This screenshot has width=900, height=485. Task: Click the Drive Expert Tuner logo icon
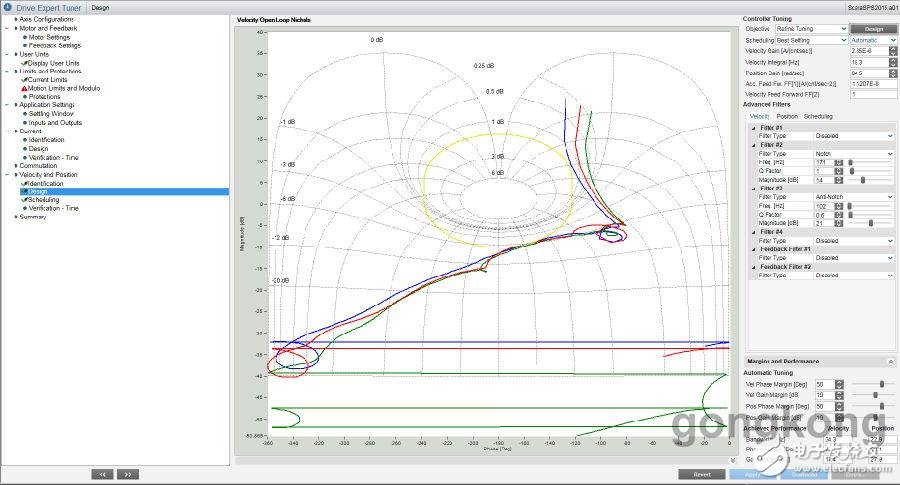coord(9,7)
